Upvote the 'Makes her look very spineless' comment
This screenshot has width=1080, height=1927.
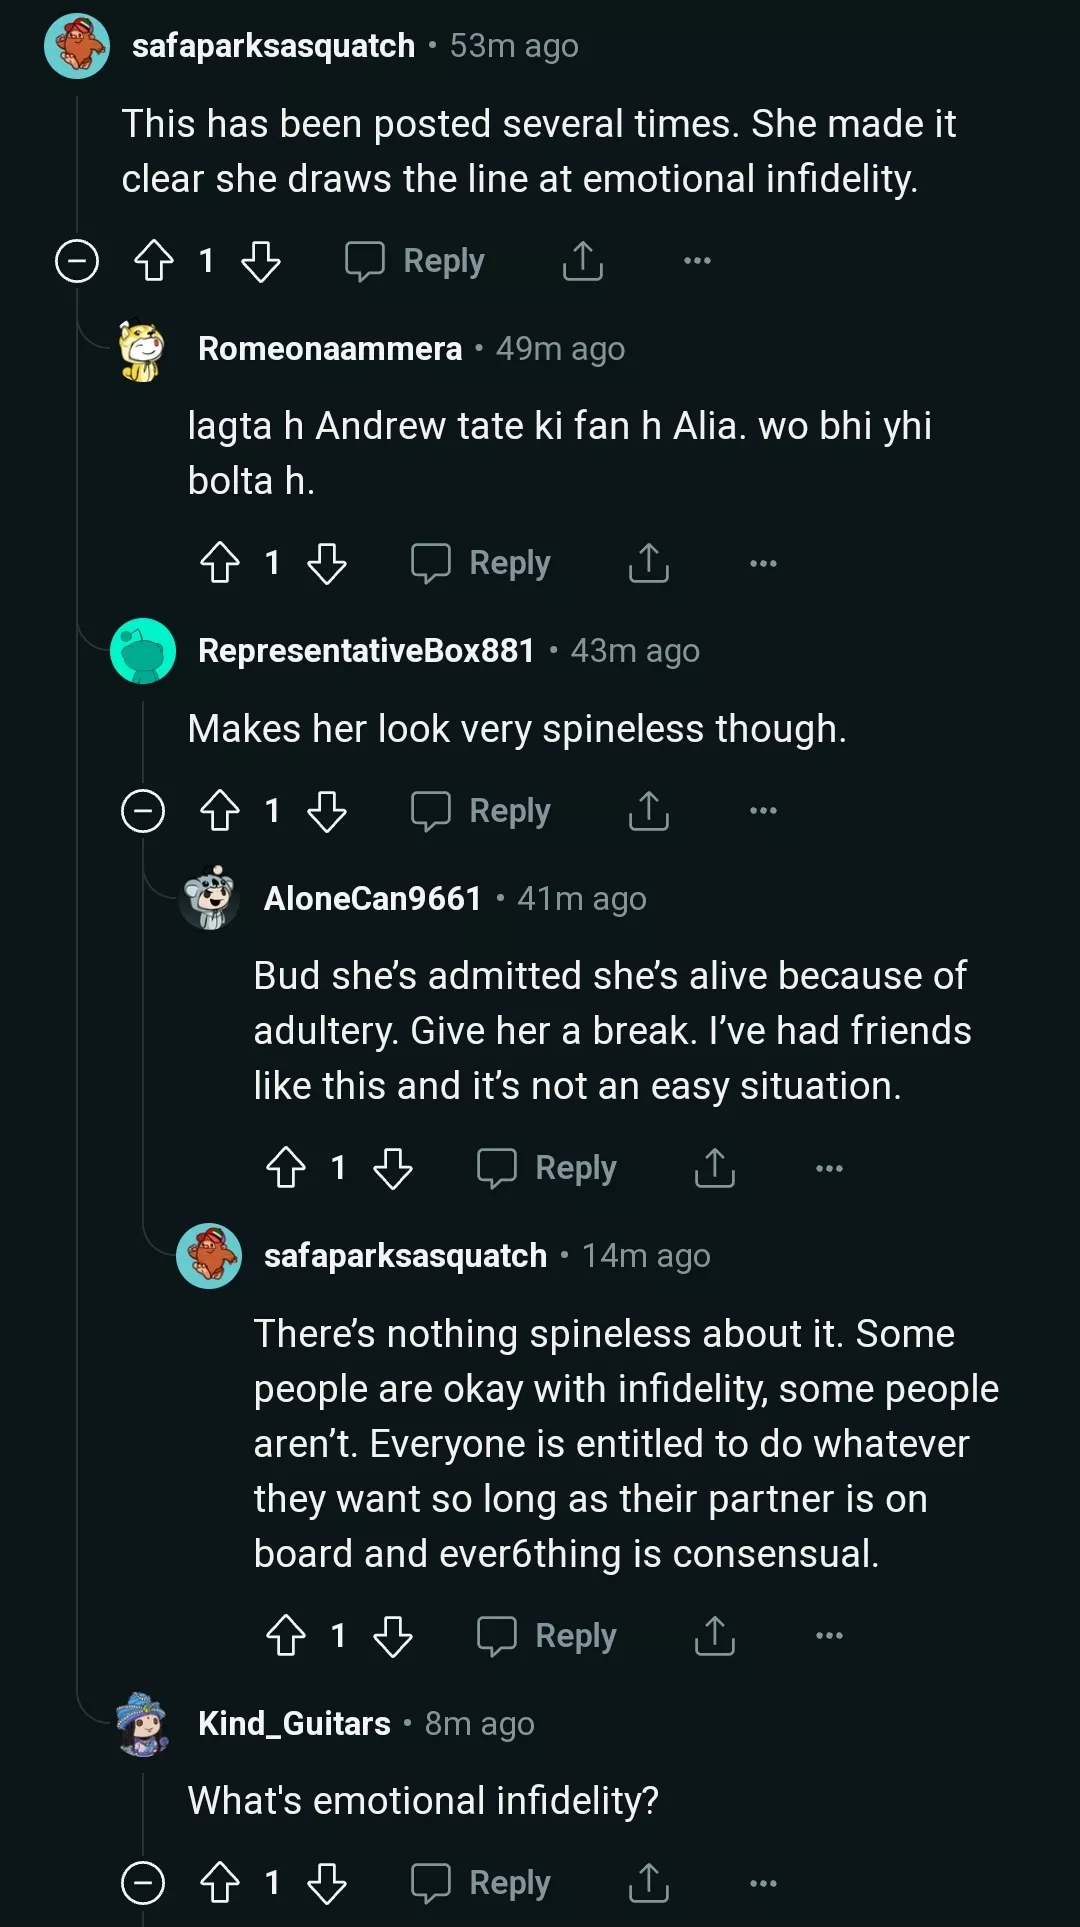220,811
